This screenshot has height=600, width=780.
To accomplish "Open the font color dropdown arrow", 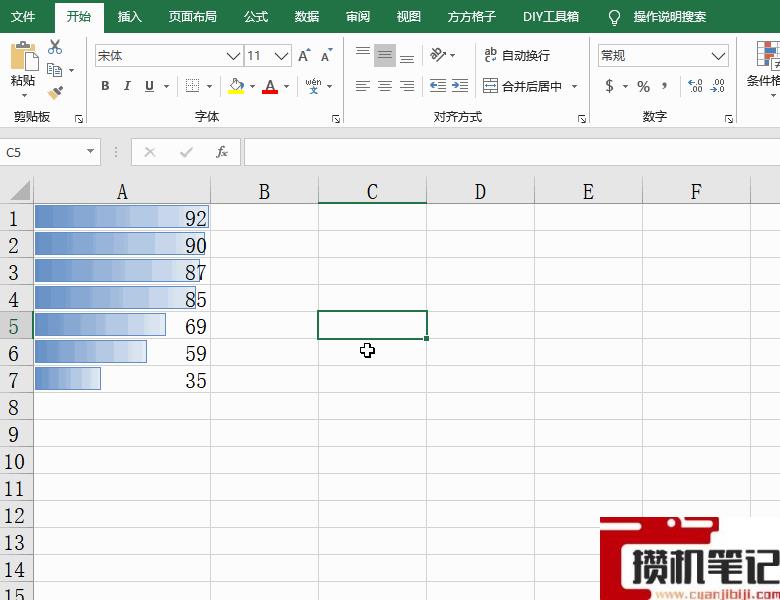I will point(287,87).
